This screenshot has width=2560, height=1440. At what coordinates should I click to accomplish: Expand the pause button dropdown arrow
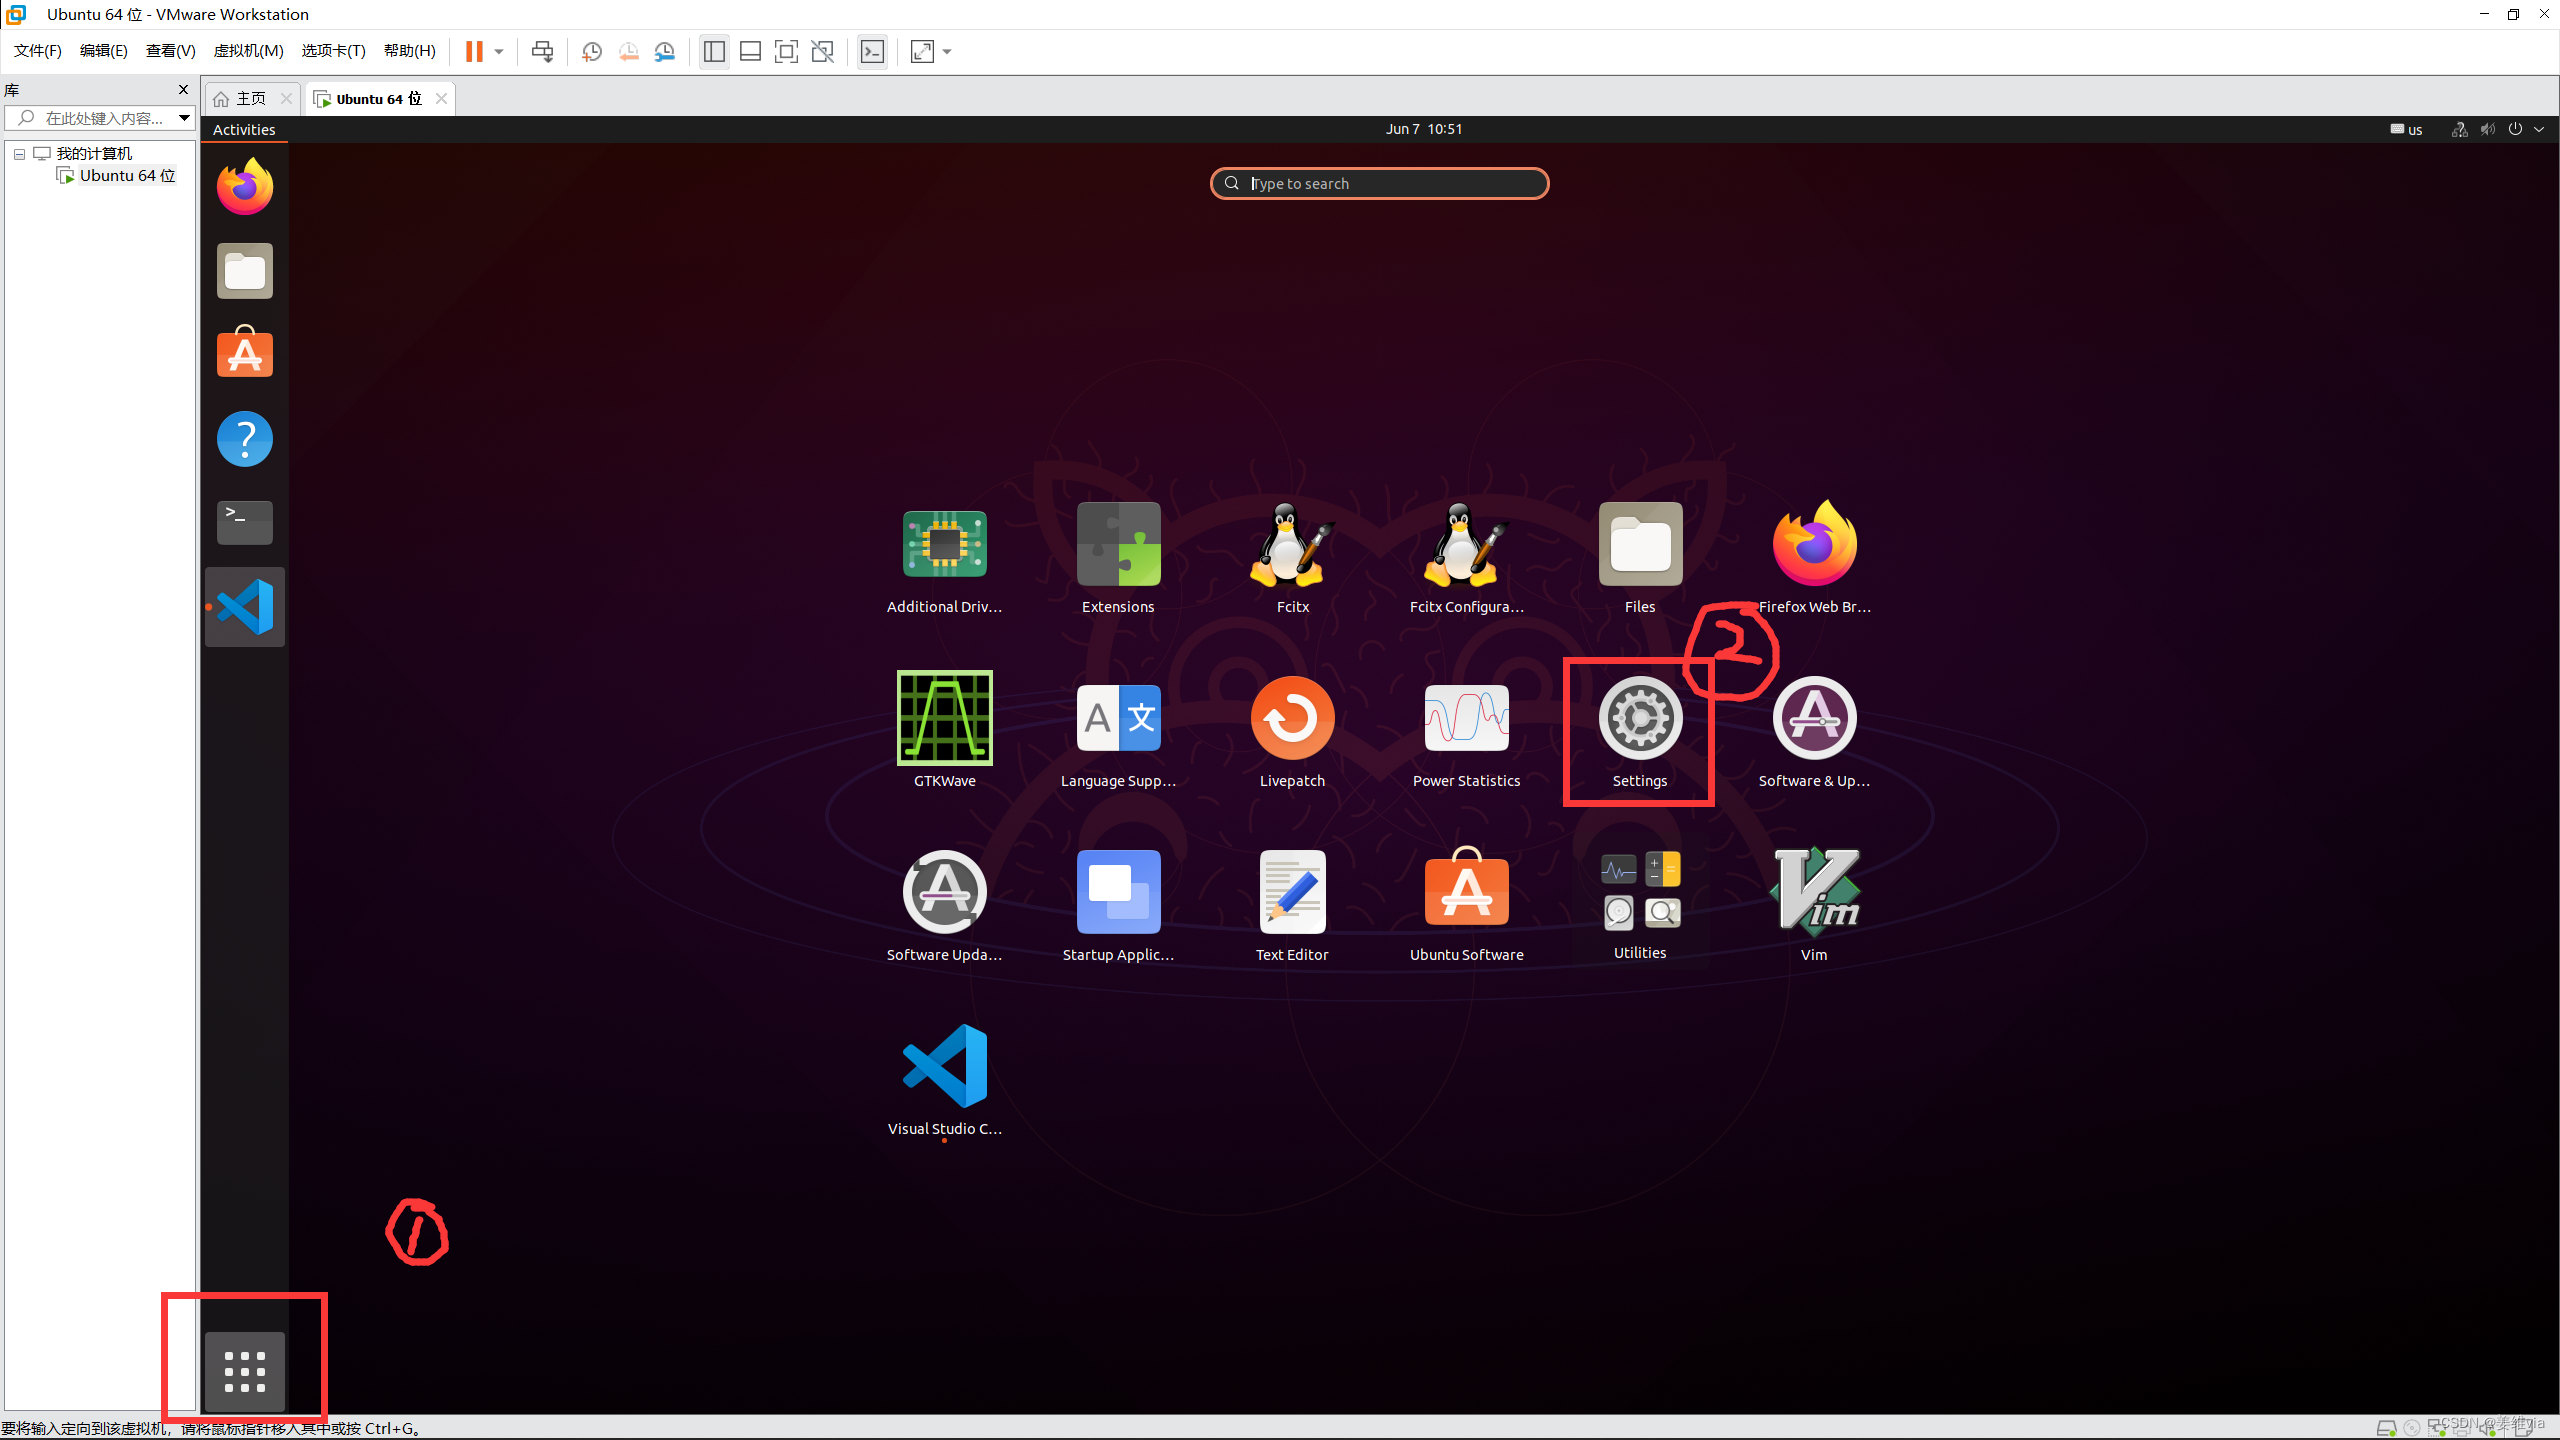499,52
